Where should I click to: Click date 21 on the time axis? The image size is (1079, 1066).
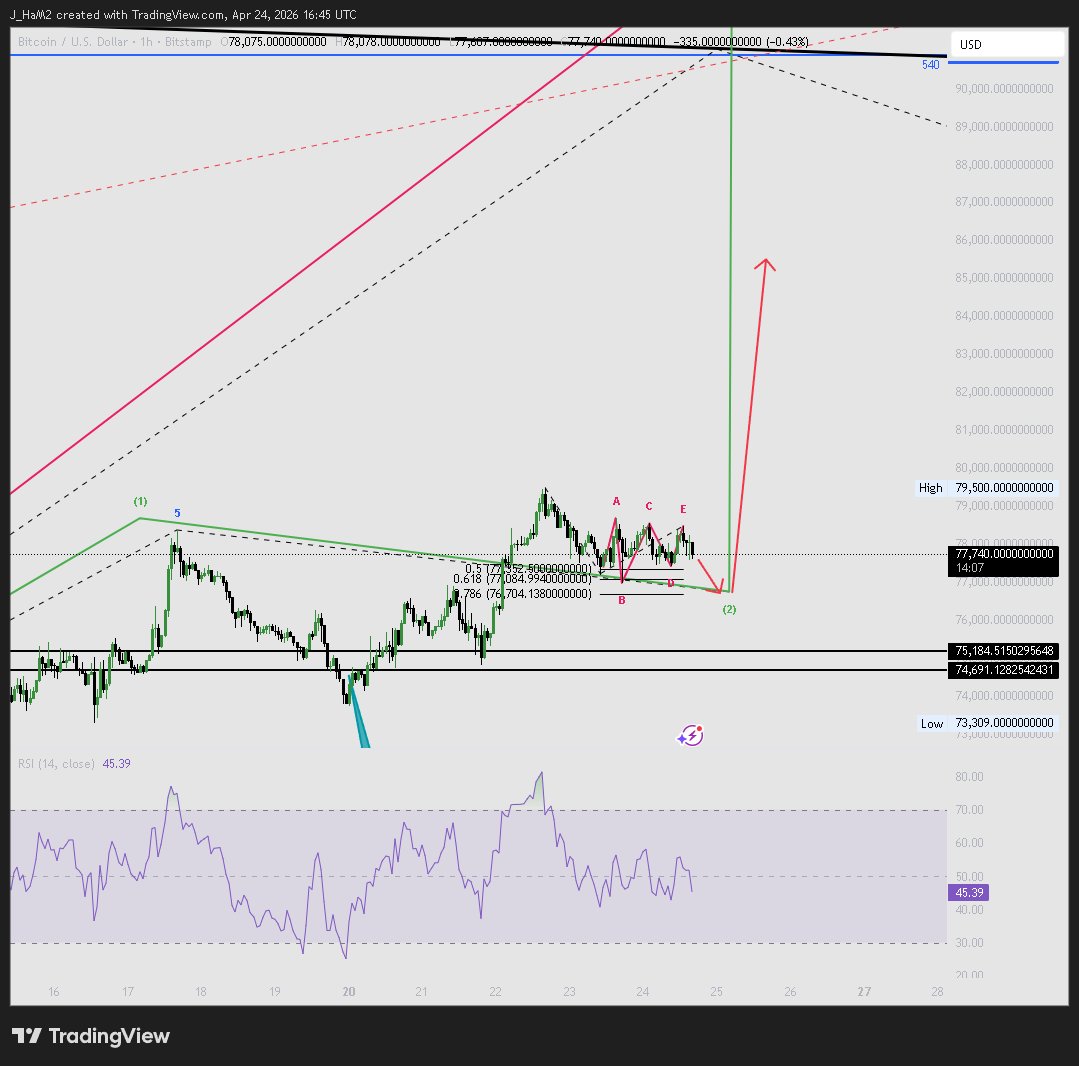coord(421,992)
